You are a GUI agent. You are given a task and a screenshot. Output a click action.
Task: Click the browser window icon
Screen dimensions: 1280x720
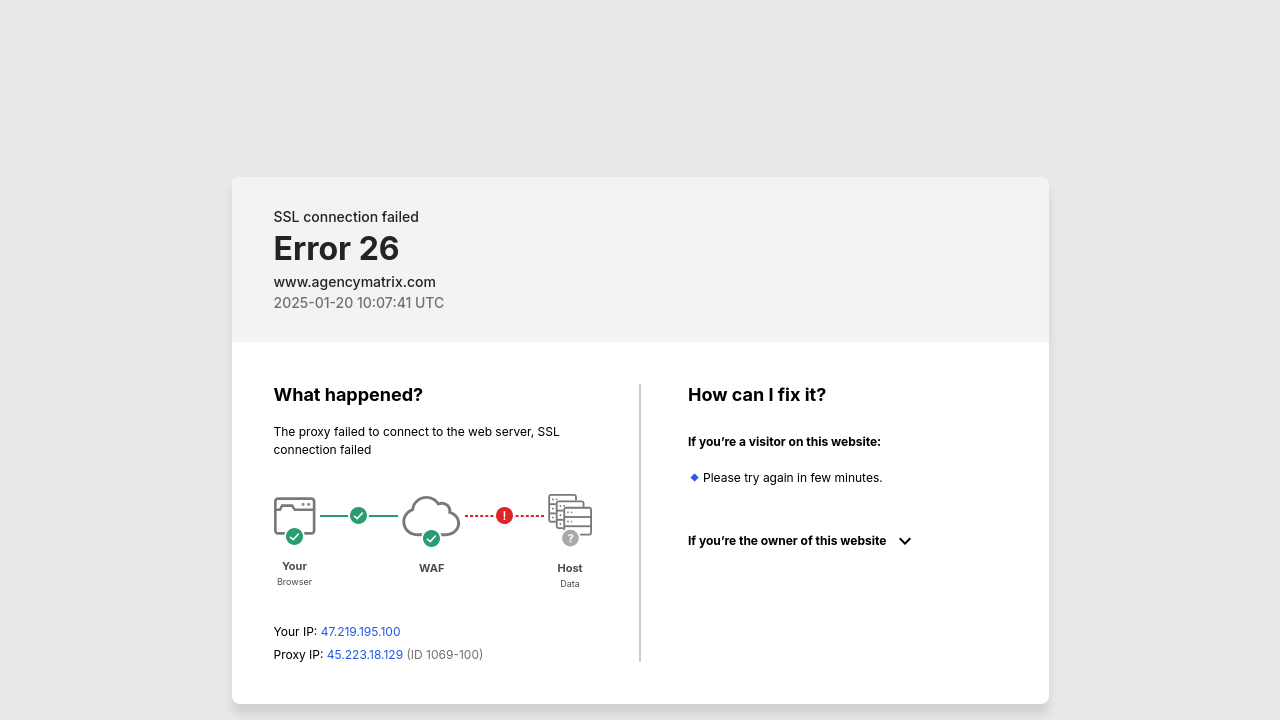[294, 514]
